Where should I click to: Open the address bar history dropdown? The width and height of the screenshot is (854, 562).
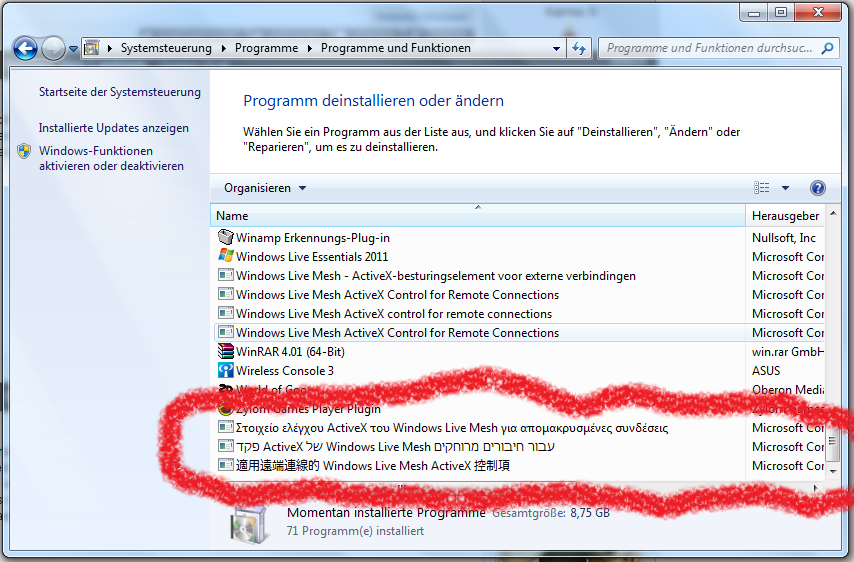pos(556,48)
